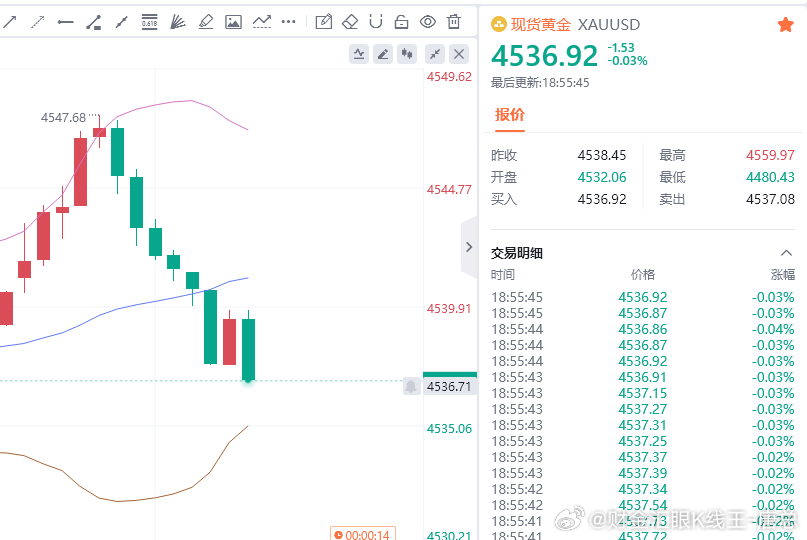Click the 4535.06 price axis label
The width and height of the screenshot is (807, 540).
[449, 429]
